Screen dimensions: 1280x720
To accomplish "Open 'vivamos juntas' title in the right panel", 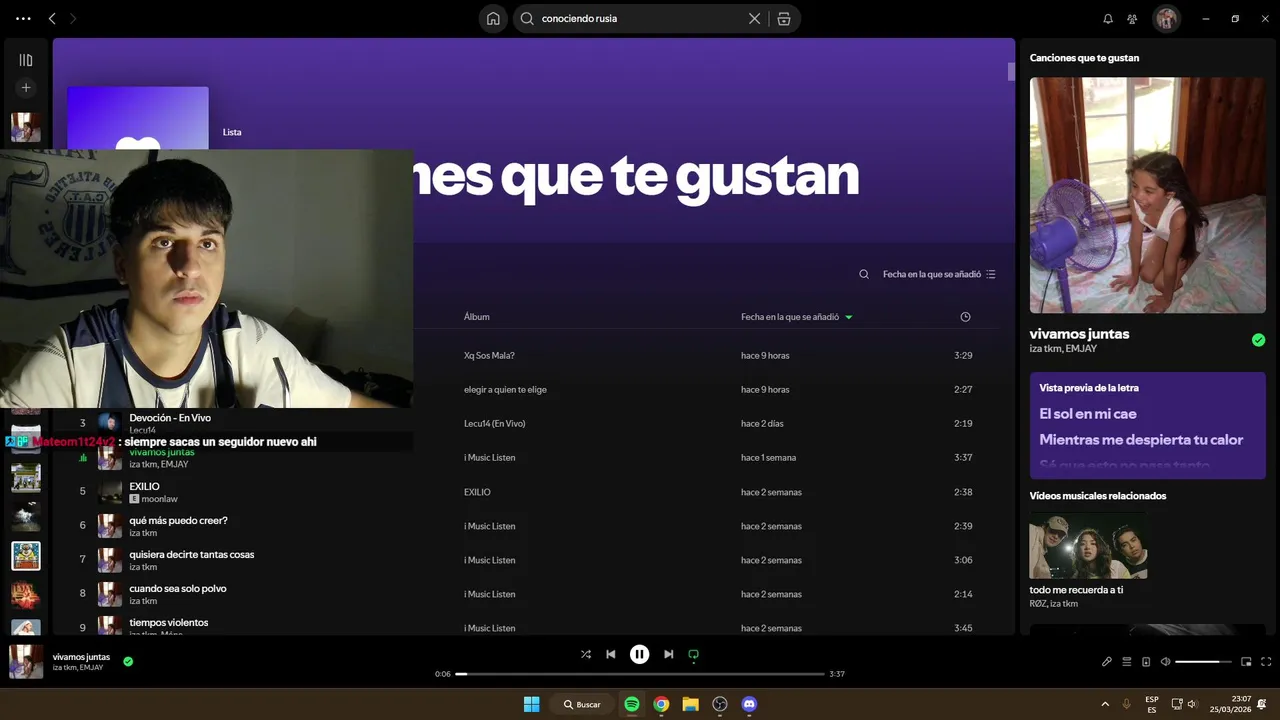I will [1079, 334].
